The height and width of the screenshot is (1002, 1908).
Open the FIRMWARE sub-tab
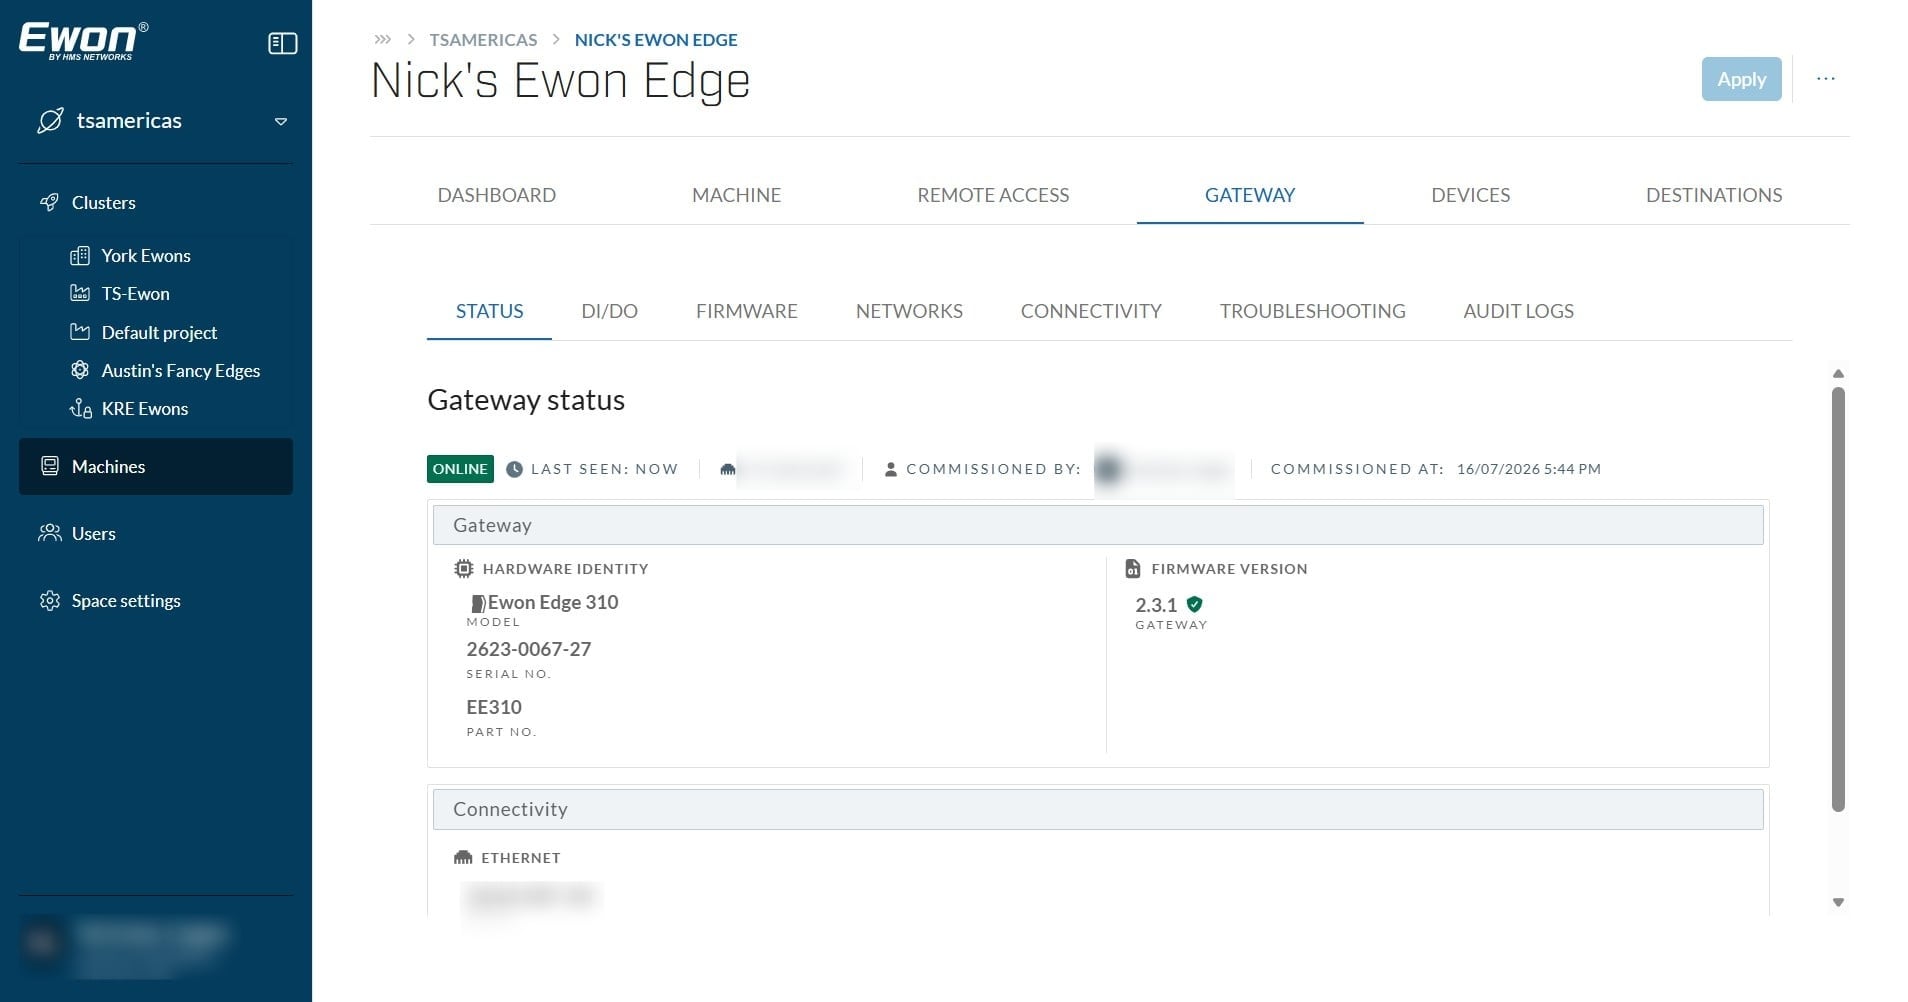click(x=746, y=311)
